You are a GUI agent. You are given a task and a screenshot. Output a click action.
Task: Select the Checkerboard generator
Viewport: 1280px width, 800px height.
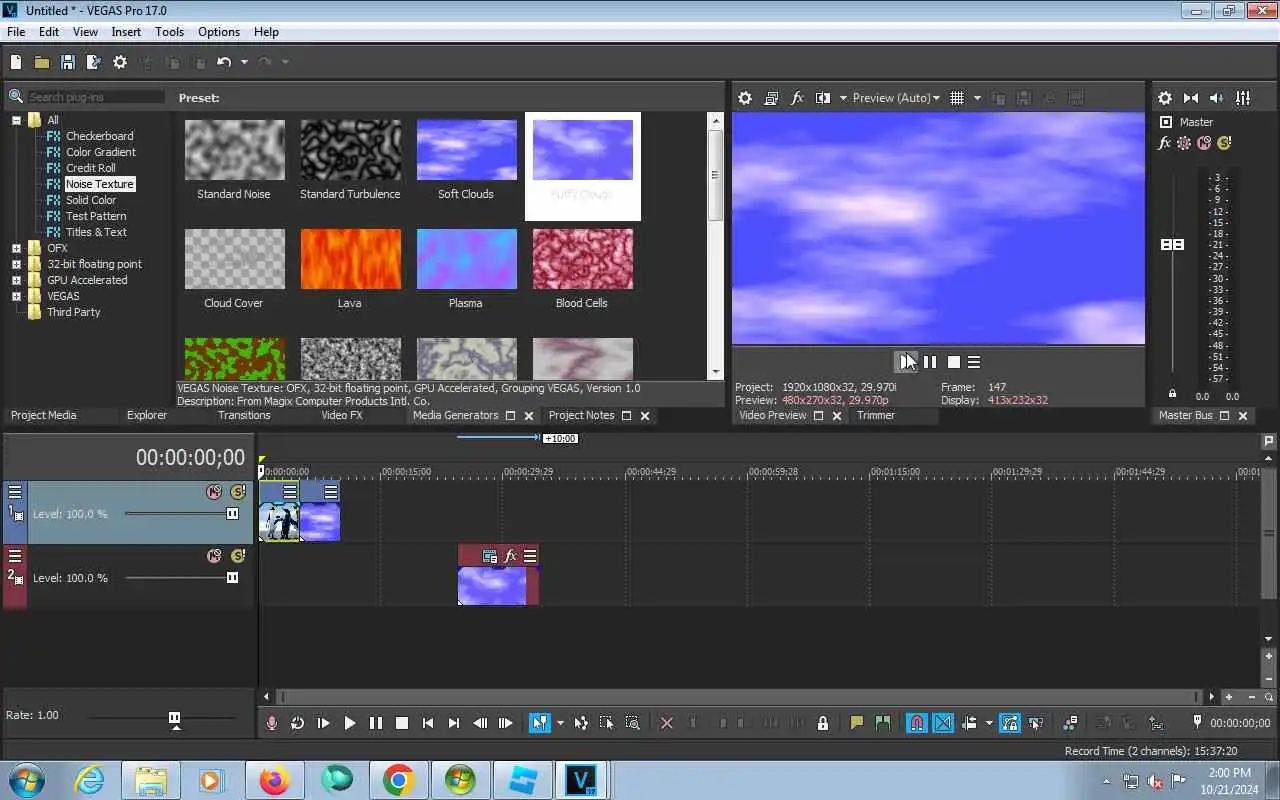pos(99,136)
